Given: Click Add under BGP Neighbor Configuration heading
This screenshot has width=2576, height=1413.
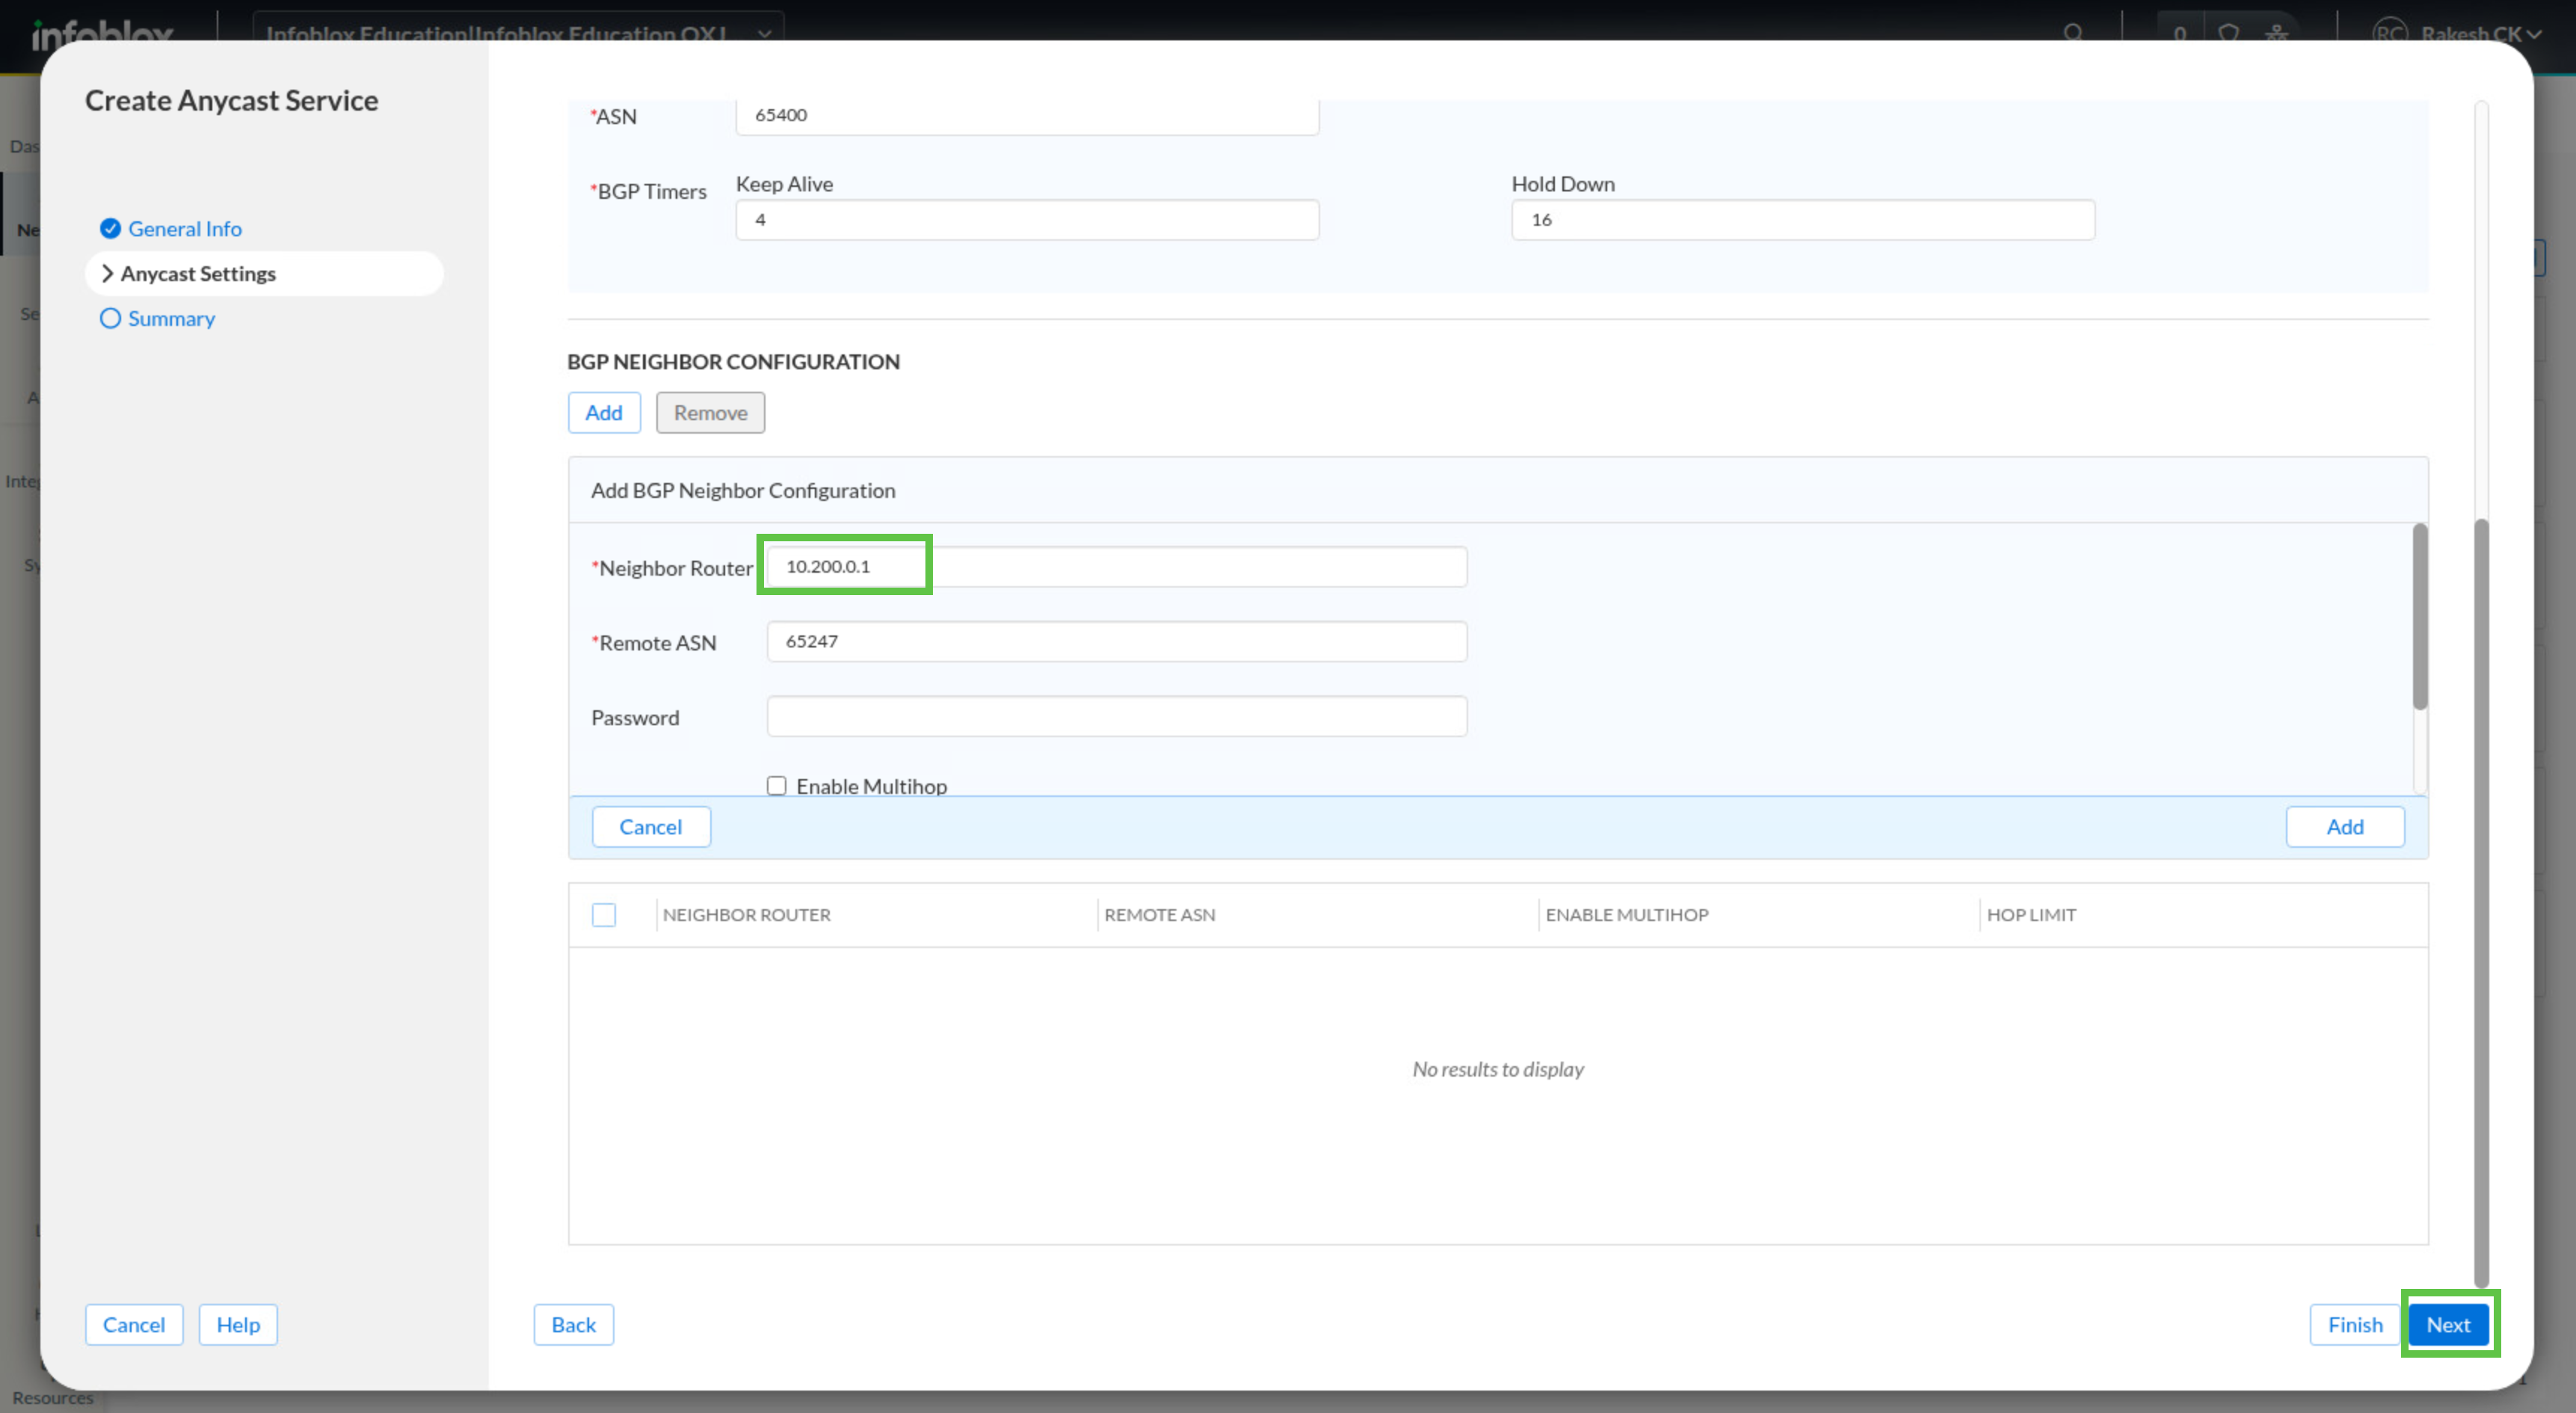Looking at the screenshot, I should (604, 412).
